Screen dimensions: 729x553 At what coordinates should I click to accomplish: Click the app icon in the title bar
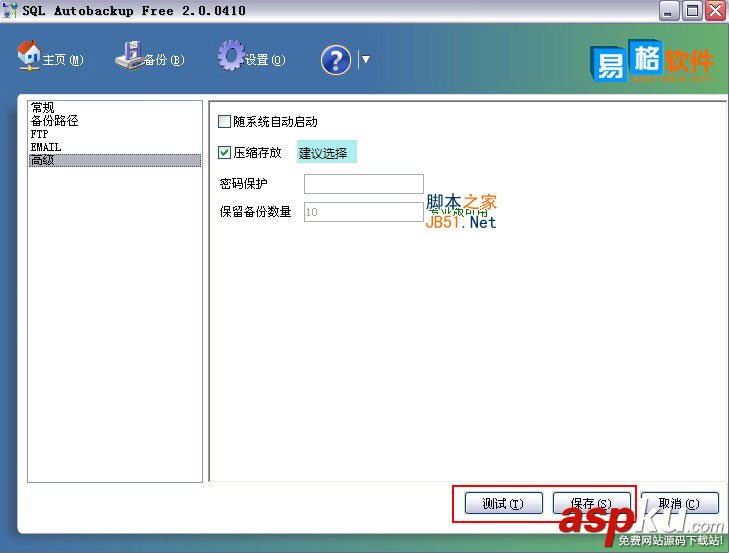coord(10,10)
